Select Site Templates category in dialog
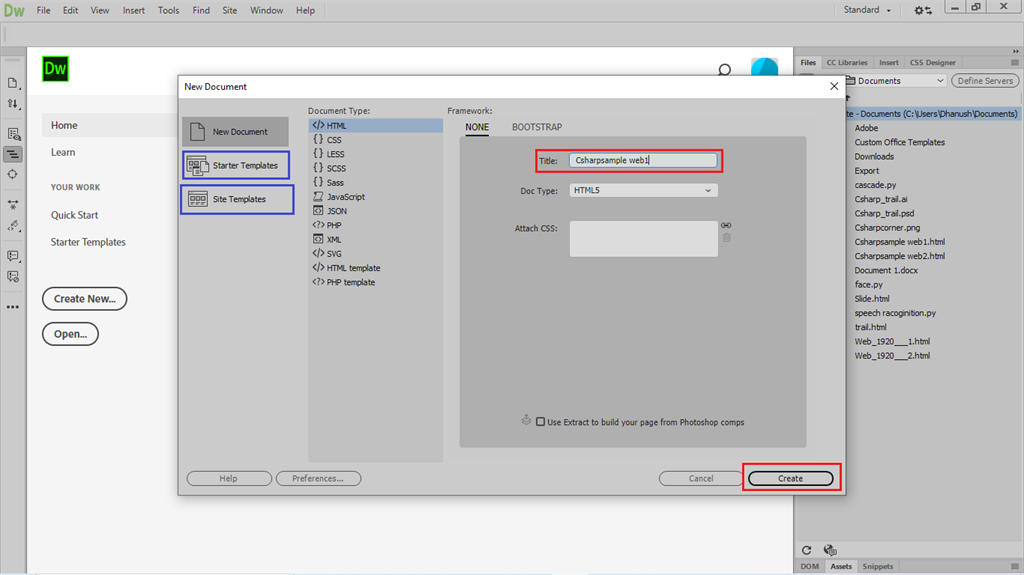 (237, 199)
